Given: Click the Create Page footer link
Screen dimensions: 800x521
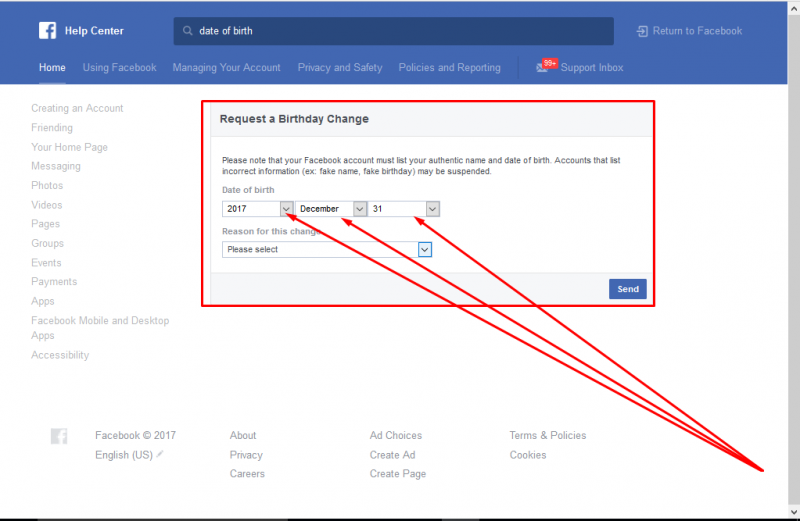Looking at the screenshot, I should tap(398, 474).
